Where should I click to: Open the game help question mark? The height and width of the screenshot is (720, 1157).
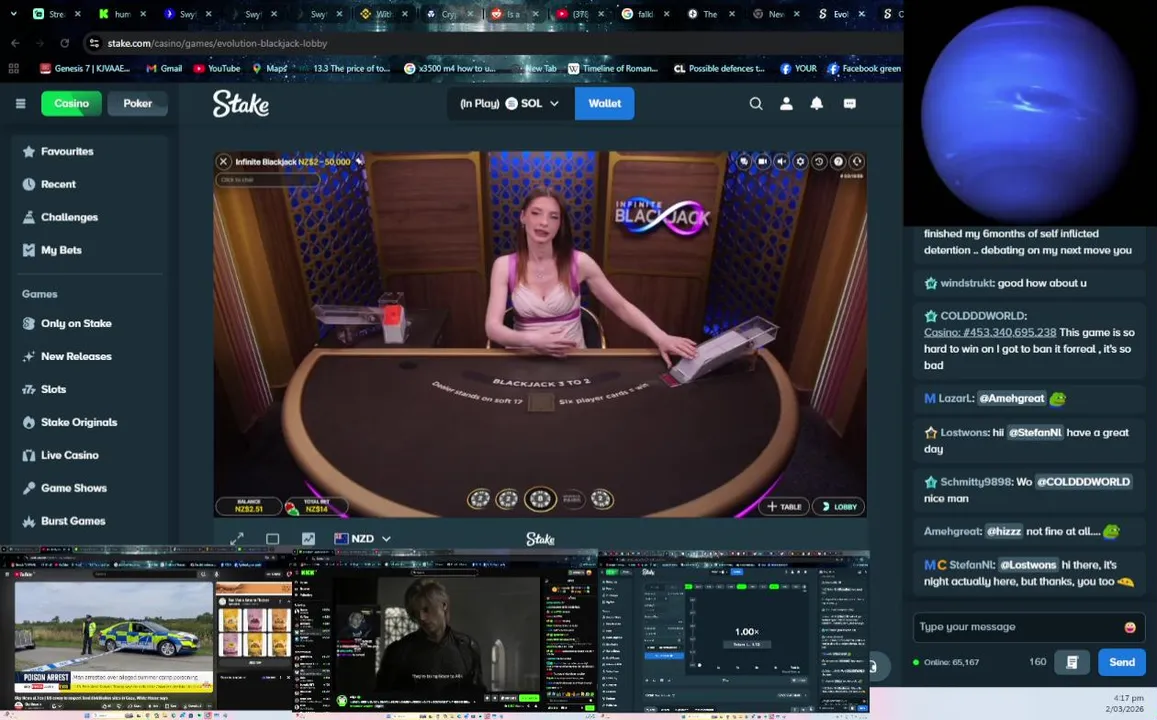838,162
